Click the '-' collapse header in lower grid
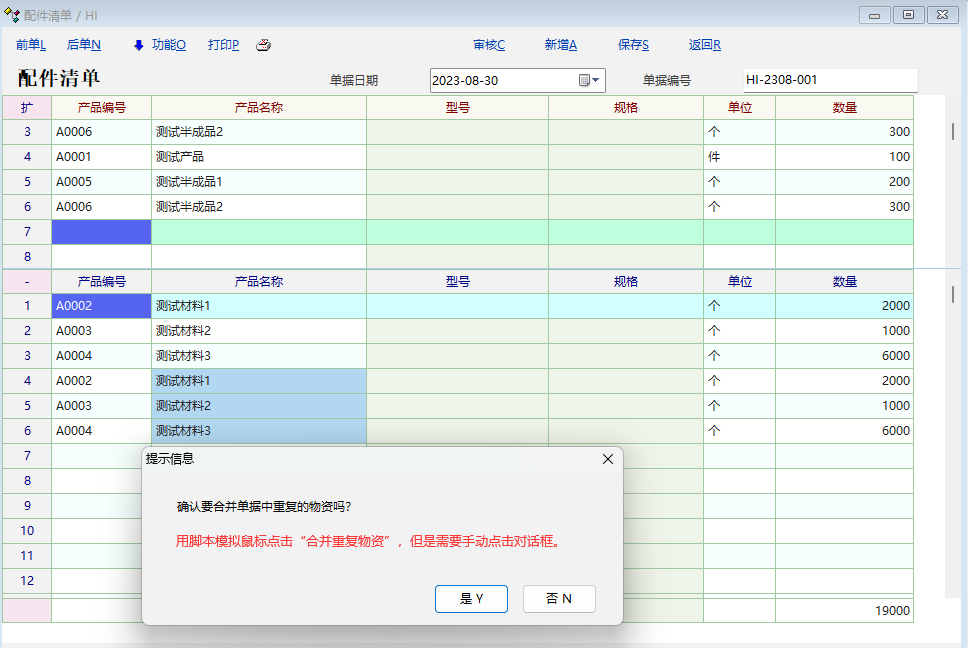 [x=27, y=282]
